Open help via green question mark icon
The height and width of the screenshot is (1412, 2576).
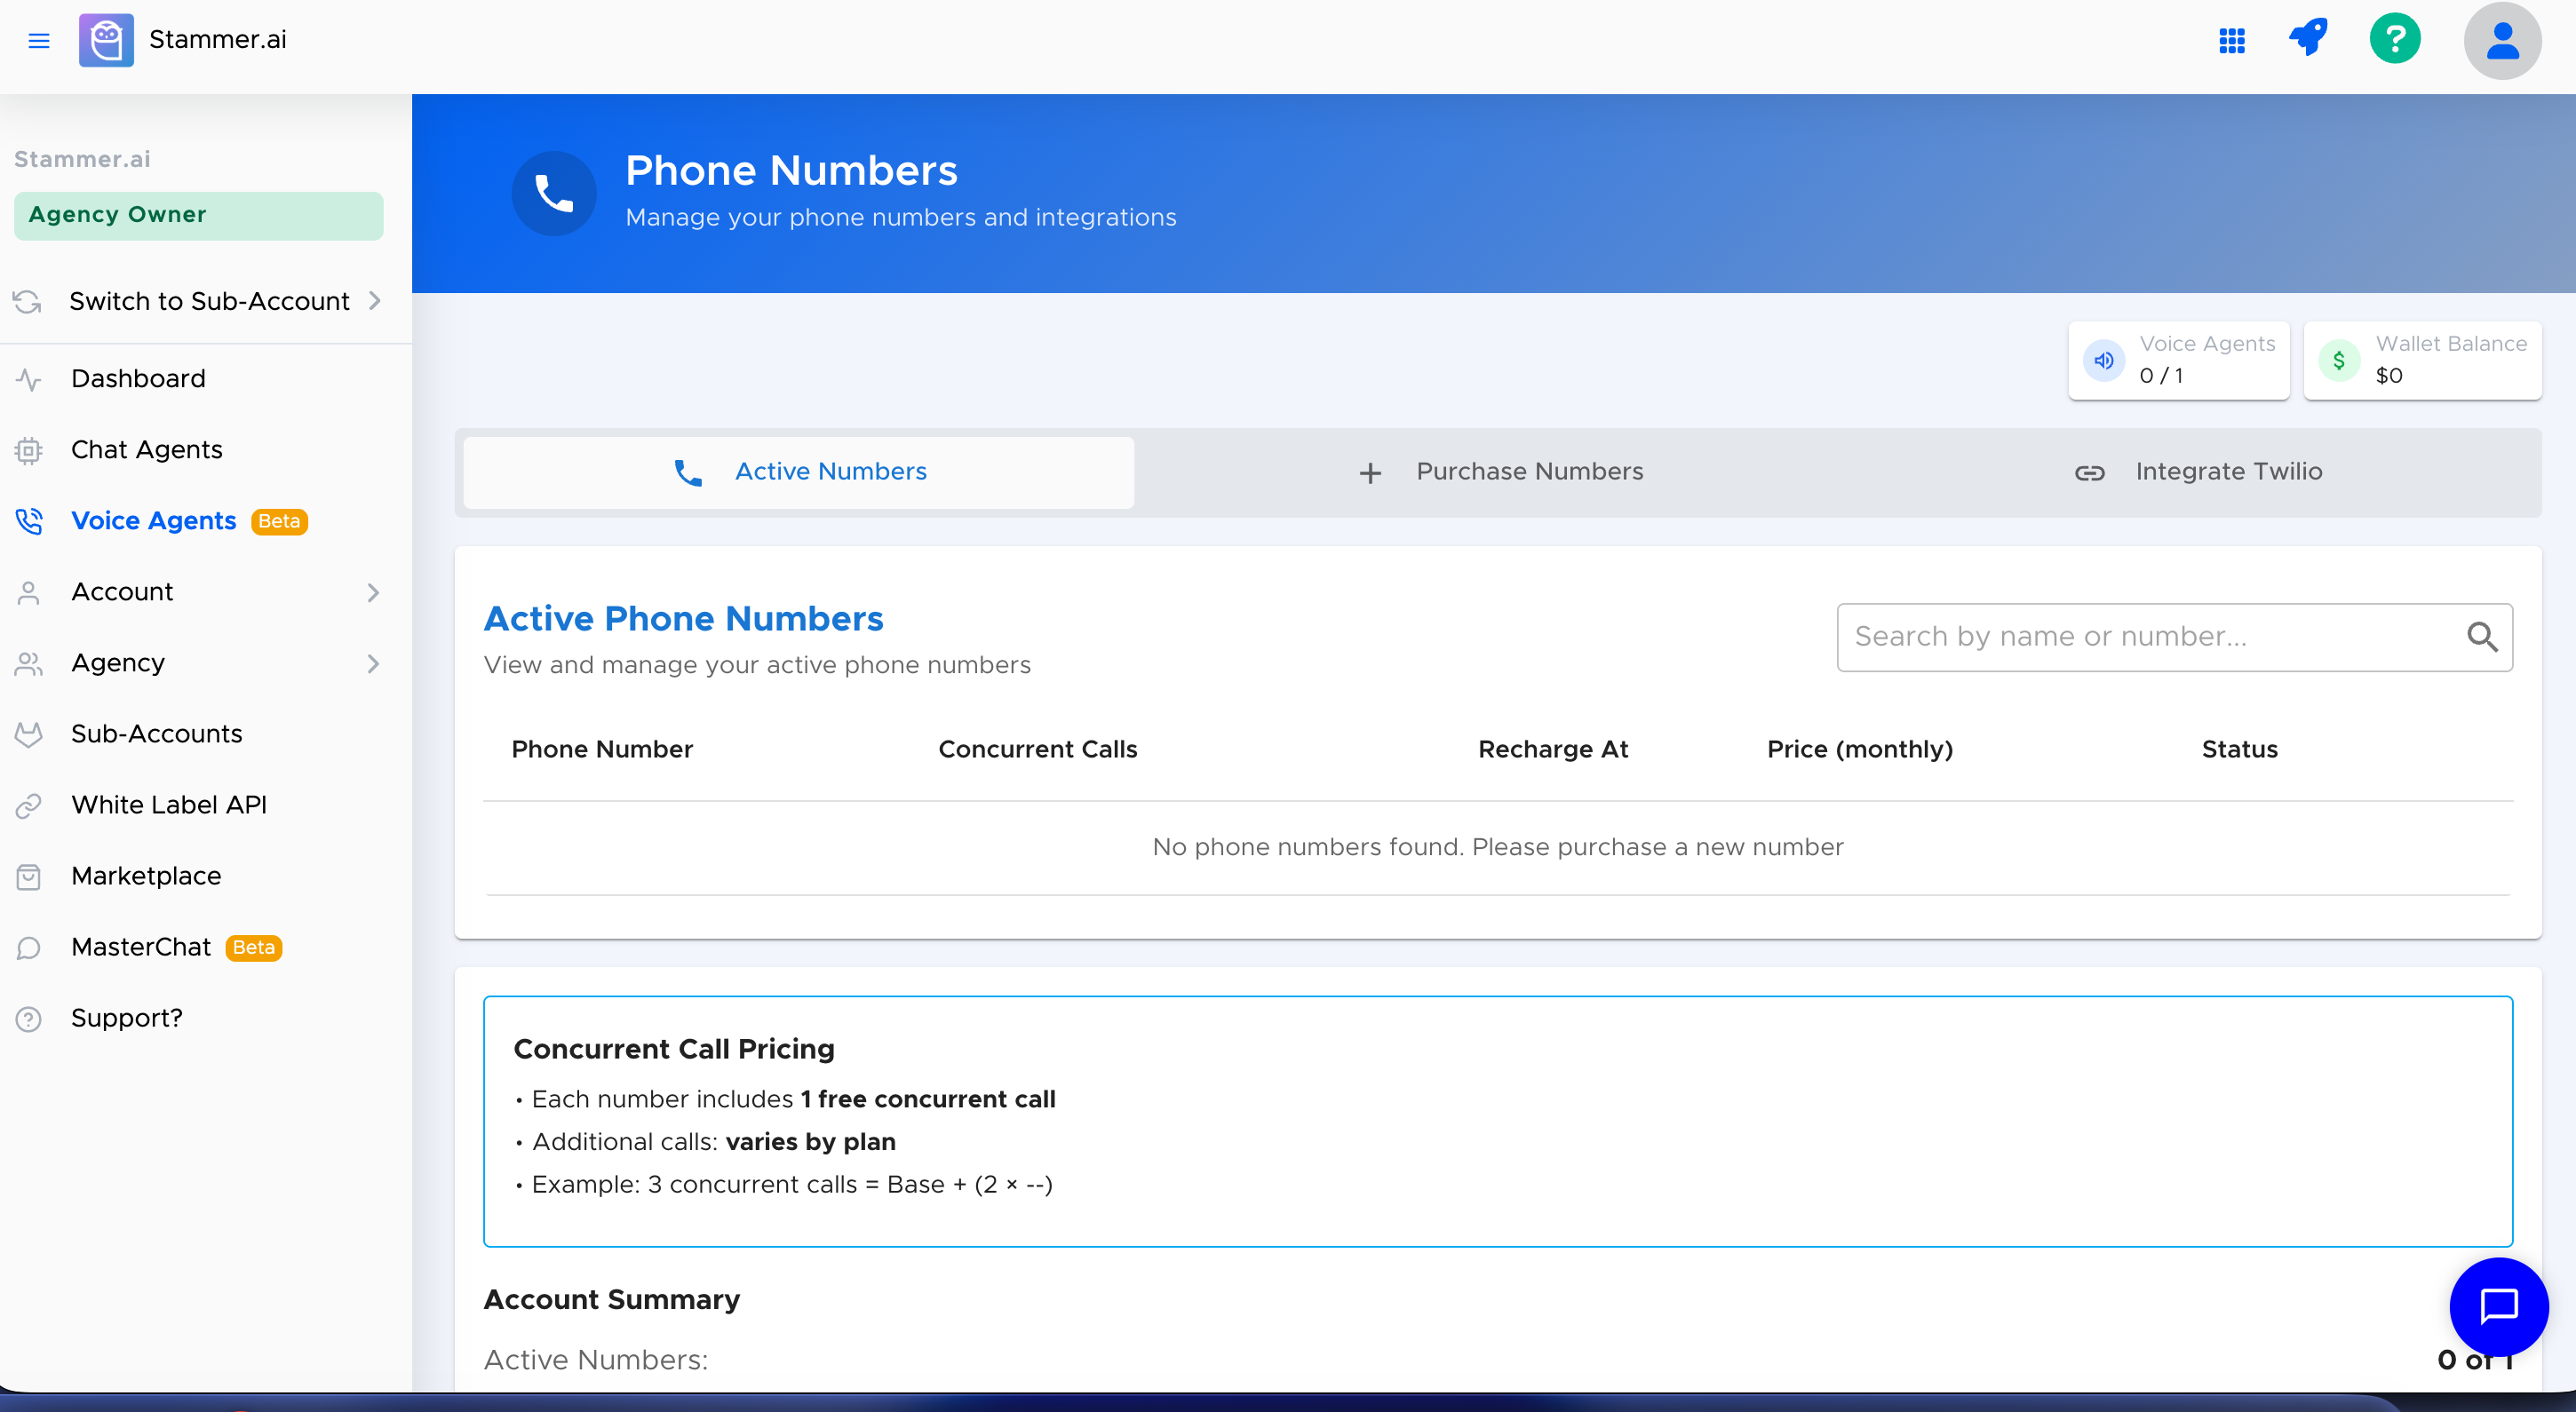[x=2395, y=40]
